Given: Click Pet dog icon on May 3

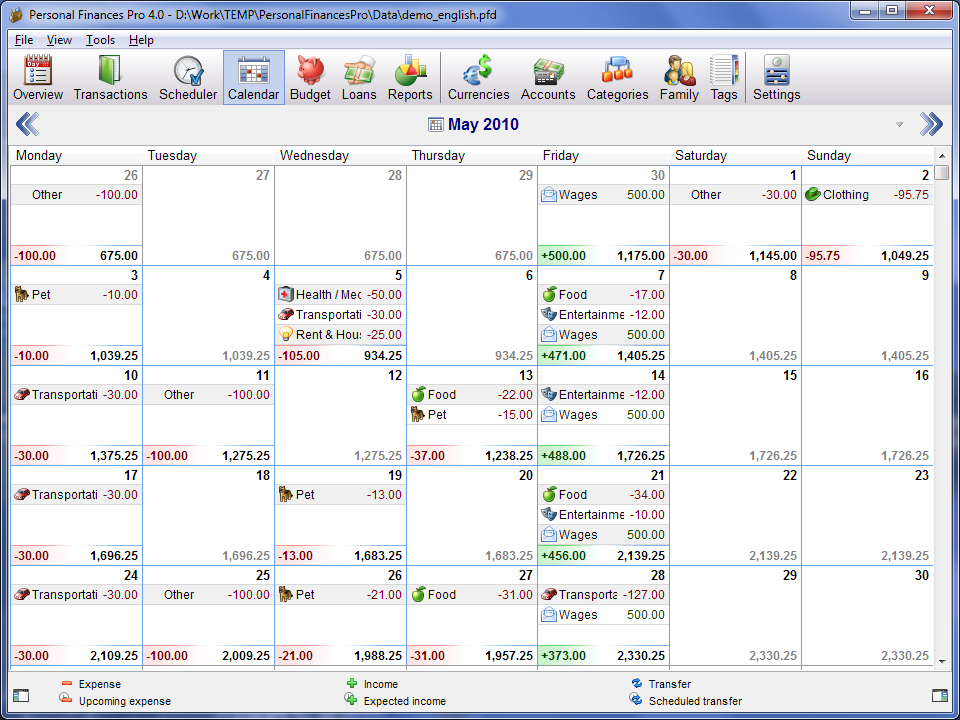Looking at the screenshot, I should [x=22, y=294].
